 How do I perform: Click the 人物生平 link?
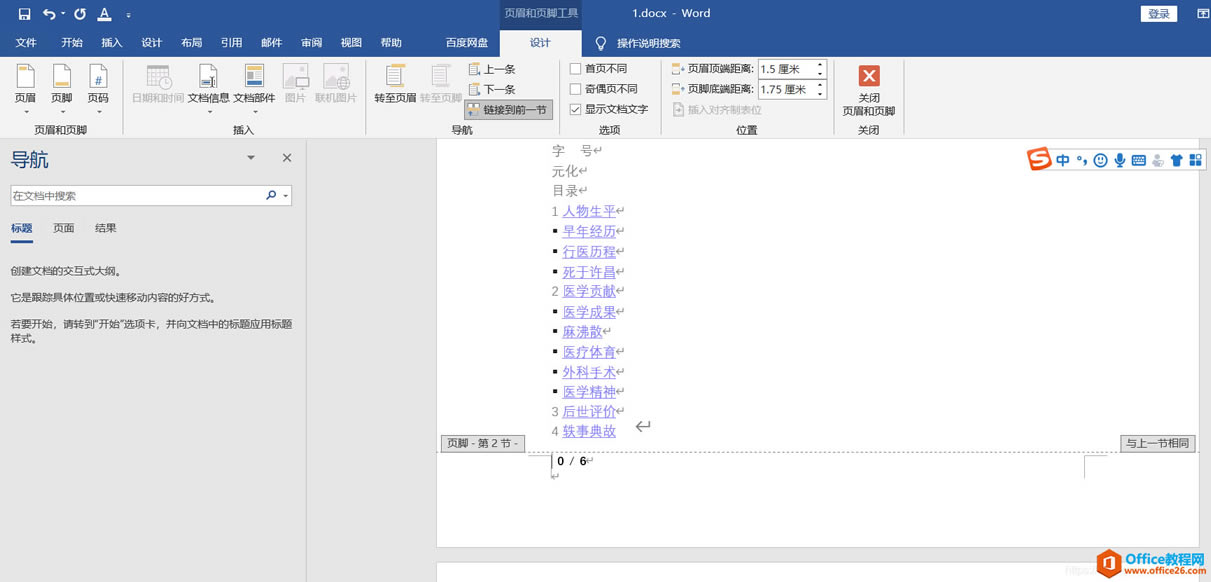point(589,211)
